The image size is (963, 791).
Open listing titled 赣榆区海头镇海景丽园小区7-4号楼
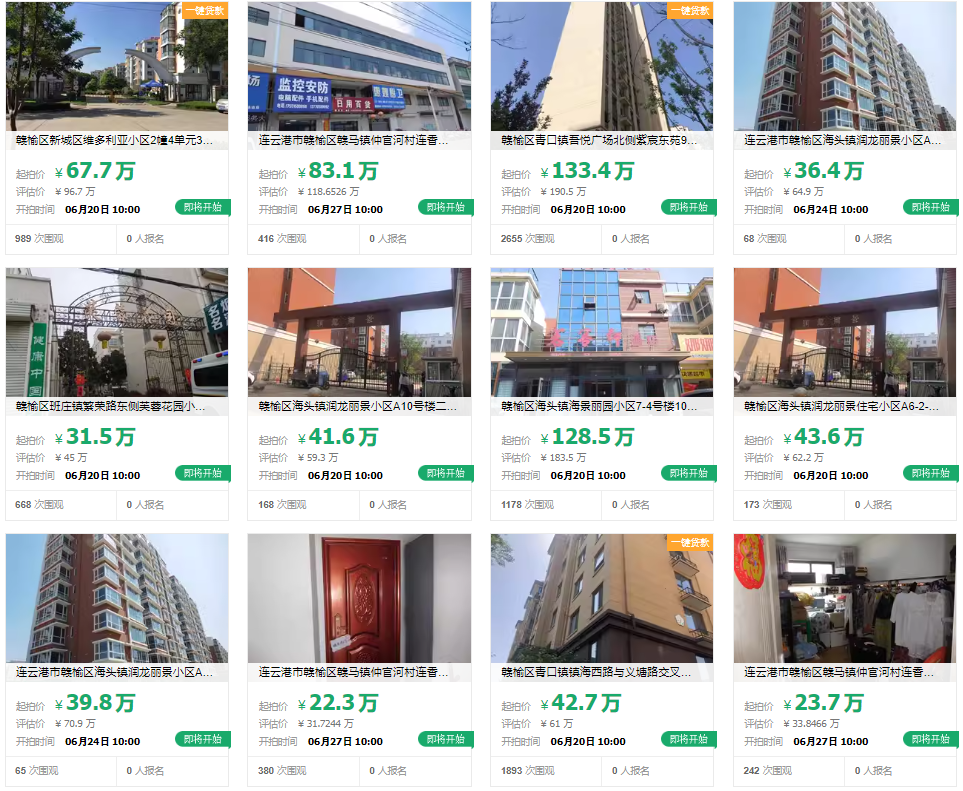[x=599, y=407]
